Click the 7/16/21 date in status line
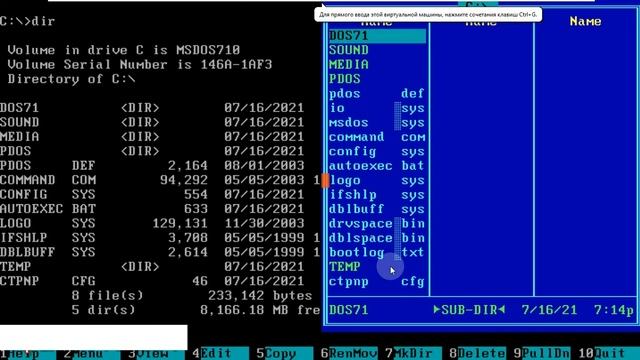640x360 pixels. tap(549, 310)
